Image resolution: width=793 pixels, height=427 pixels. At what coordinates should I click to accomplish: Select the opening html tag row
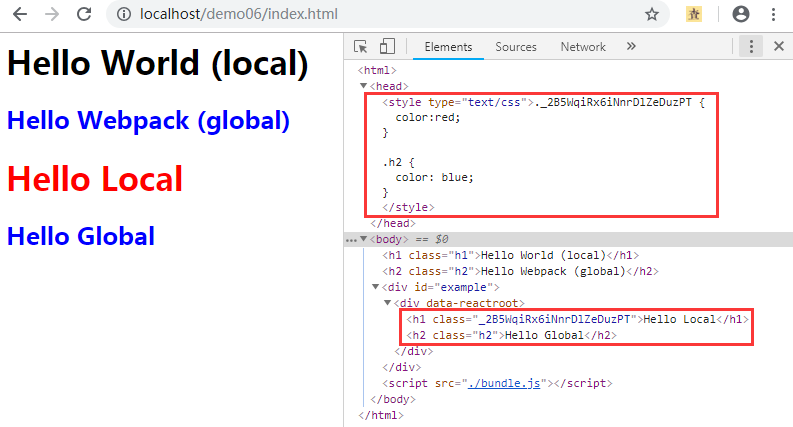pos(377,70)
